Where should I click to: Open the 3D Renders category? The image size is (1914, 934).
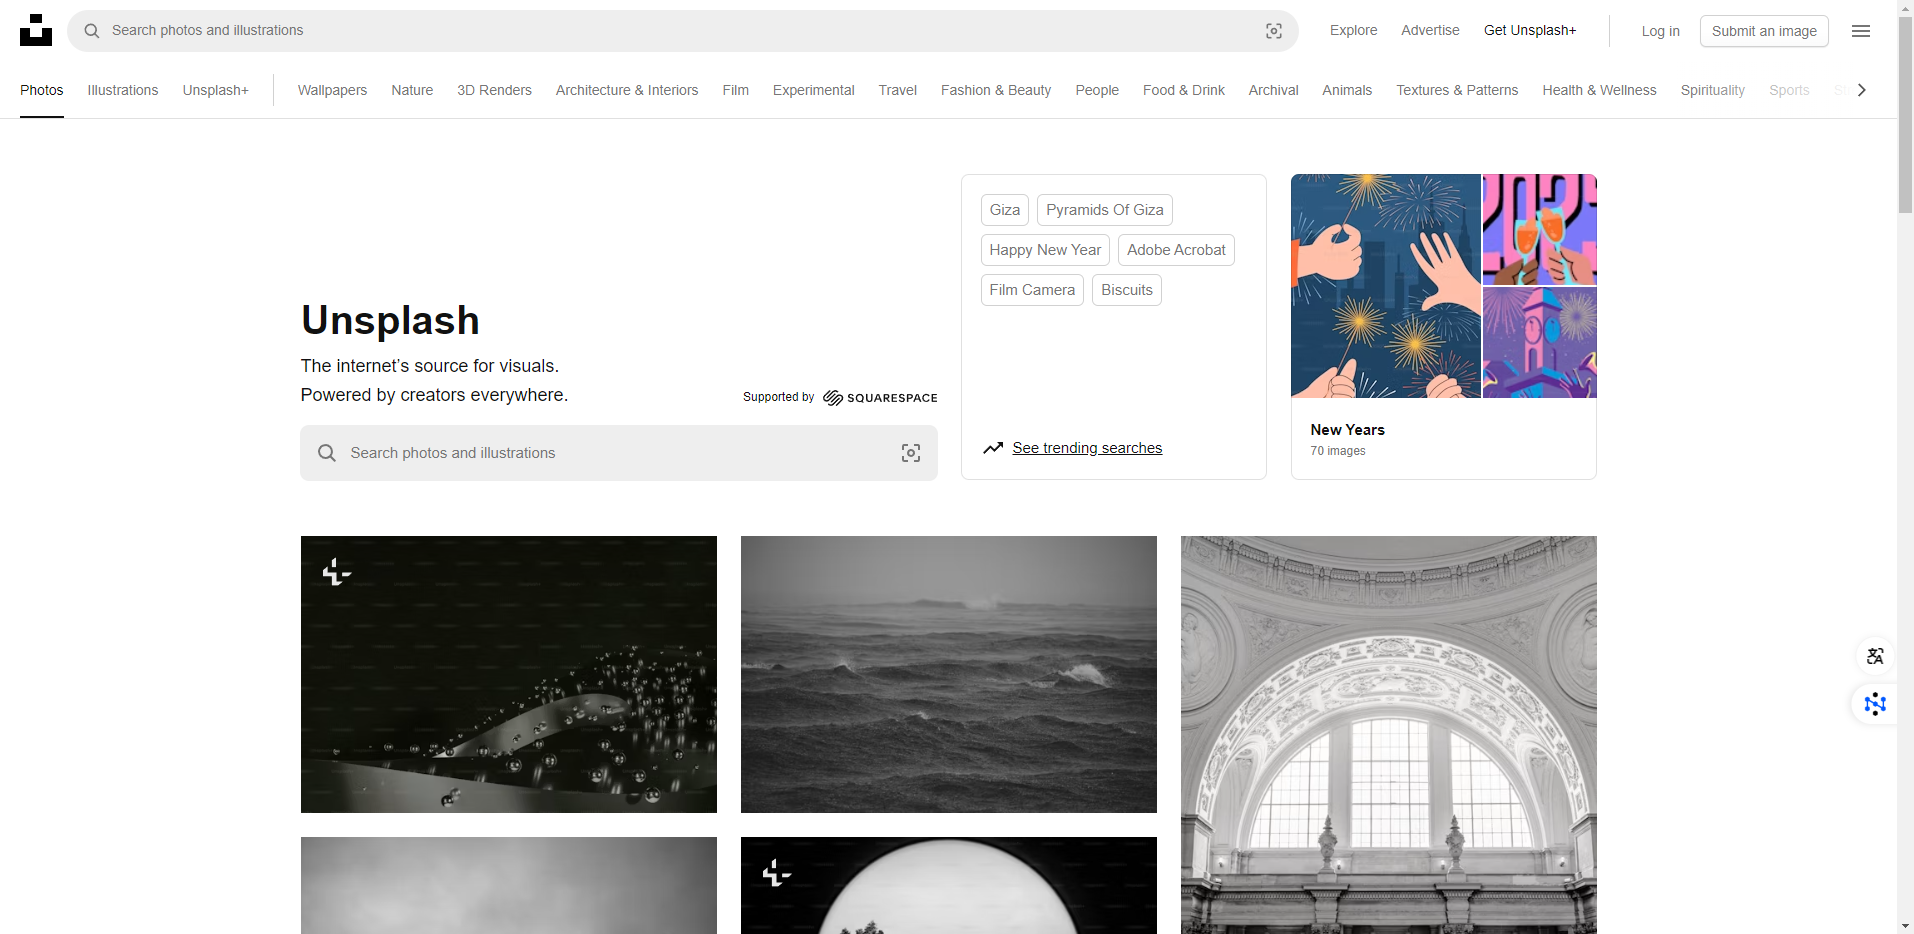494,90
